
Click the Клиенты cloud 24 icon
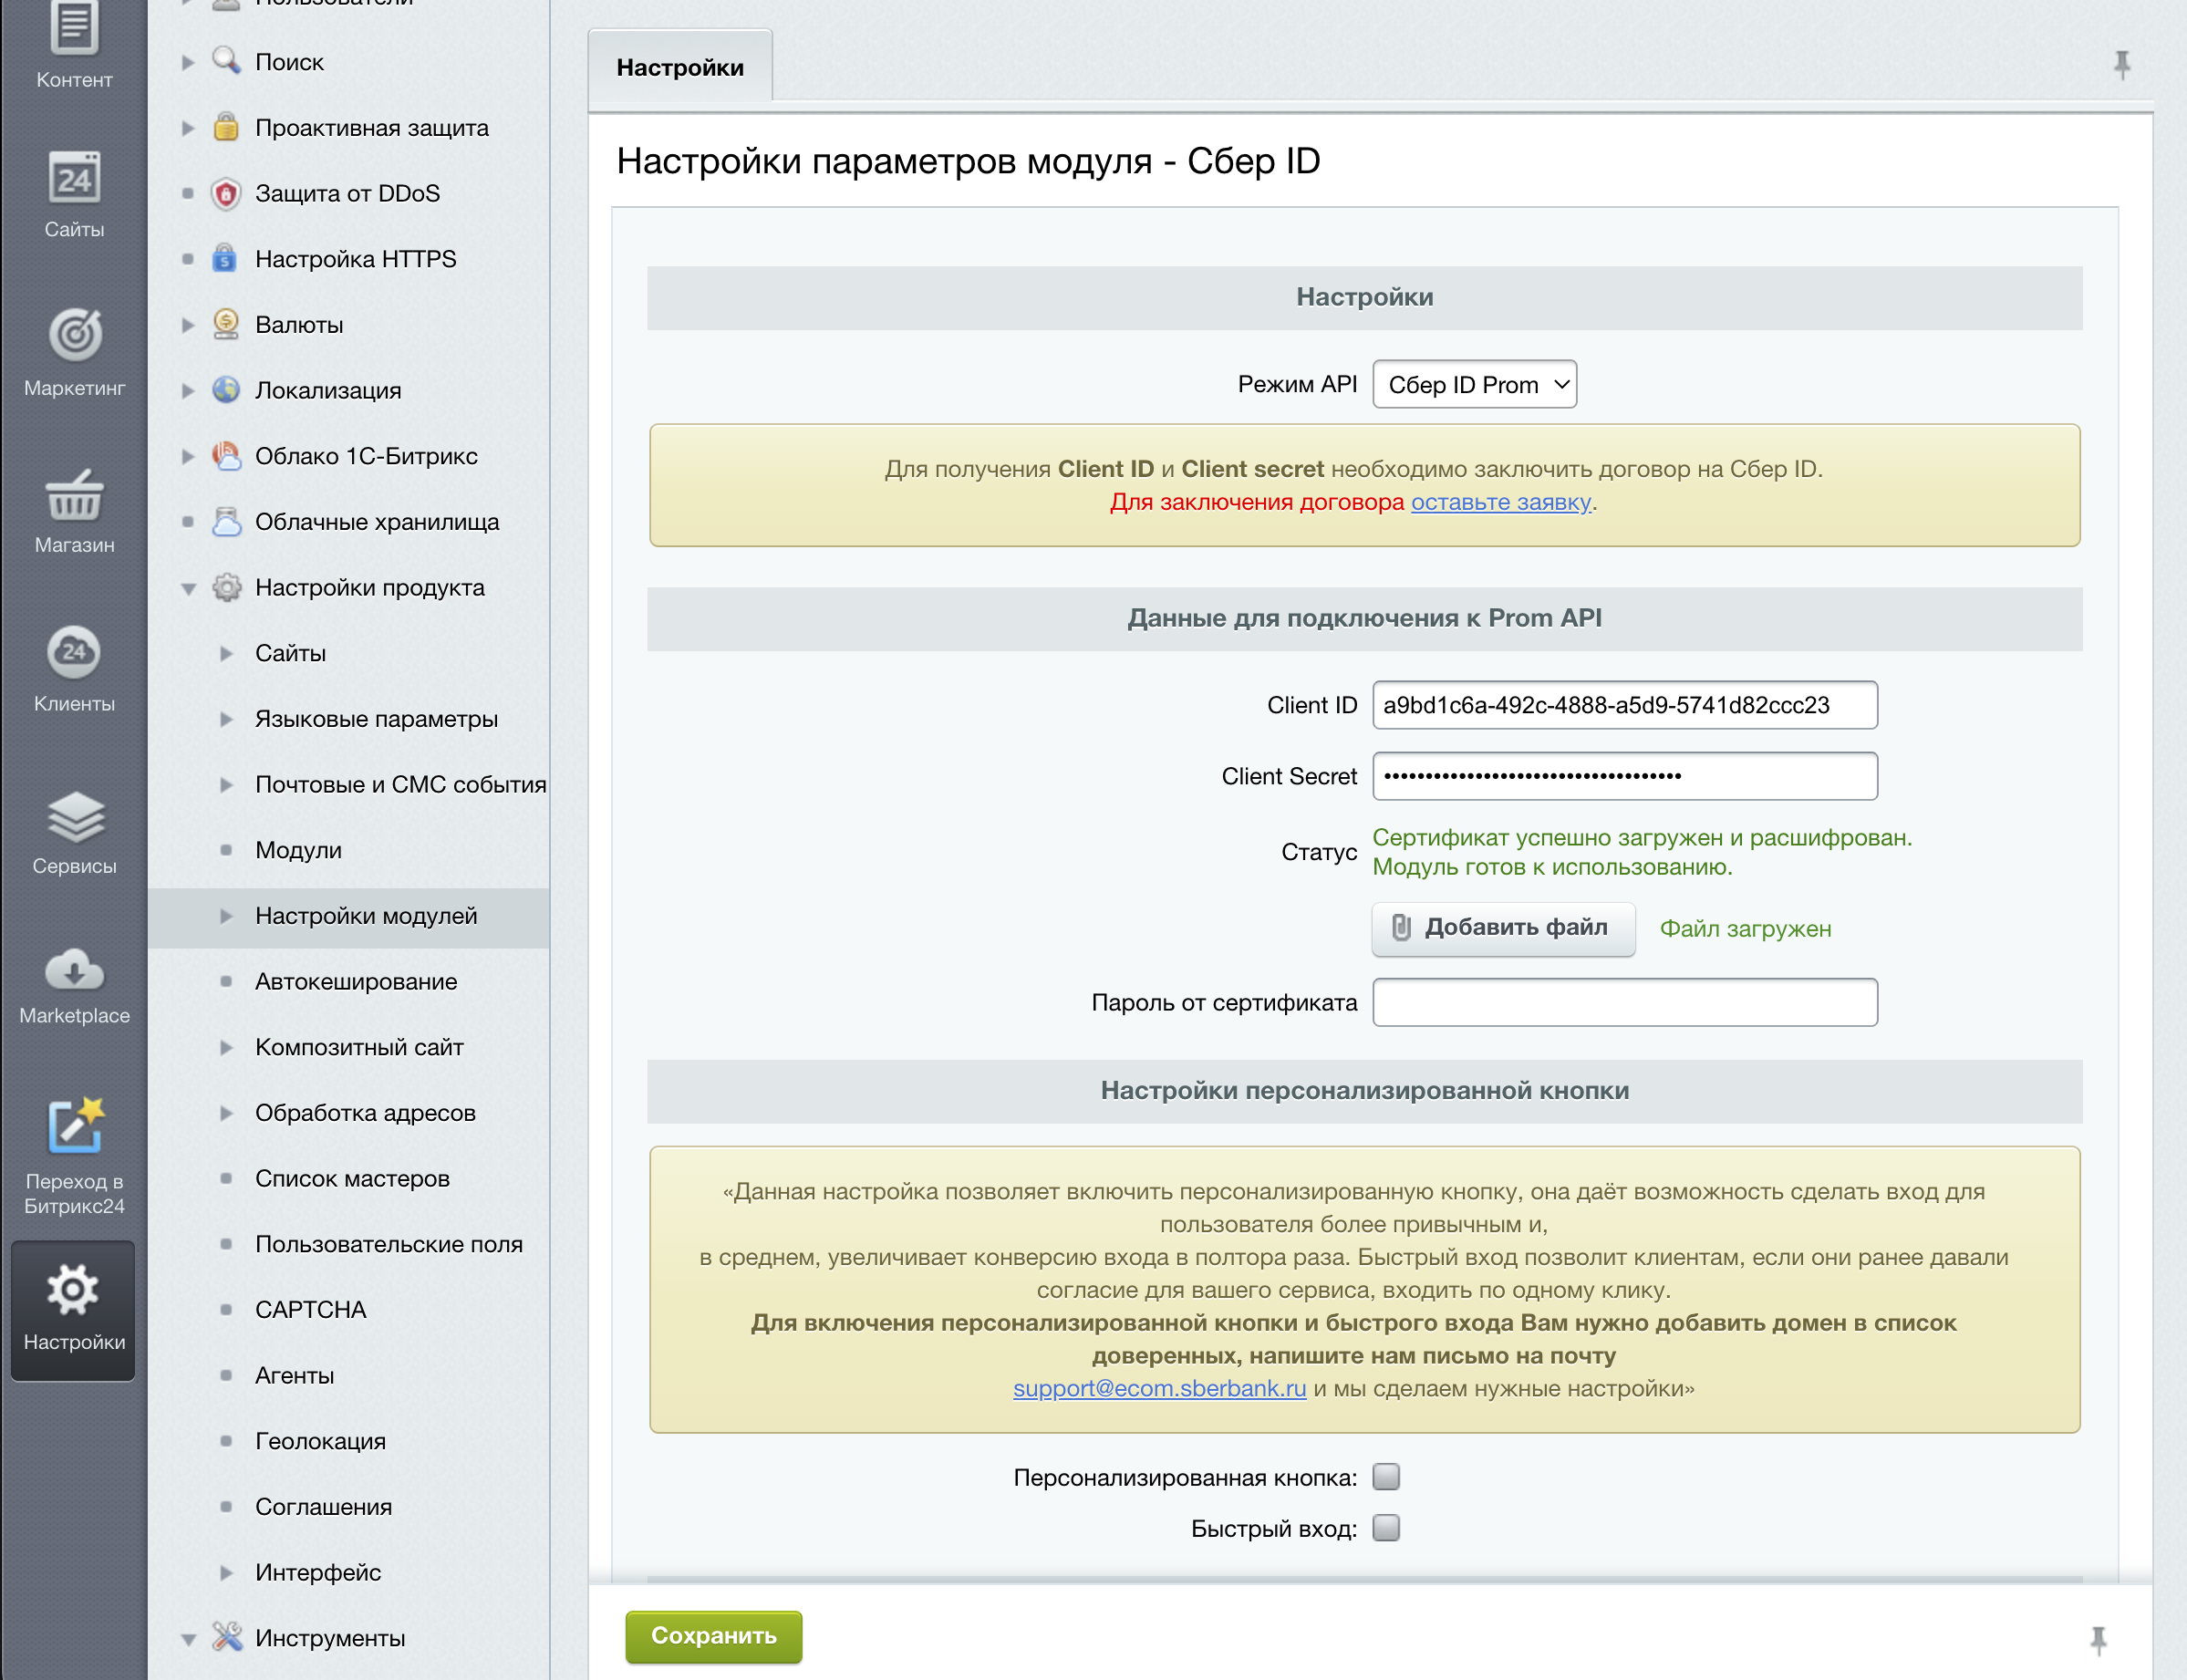pos(74,653)
